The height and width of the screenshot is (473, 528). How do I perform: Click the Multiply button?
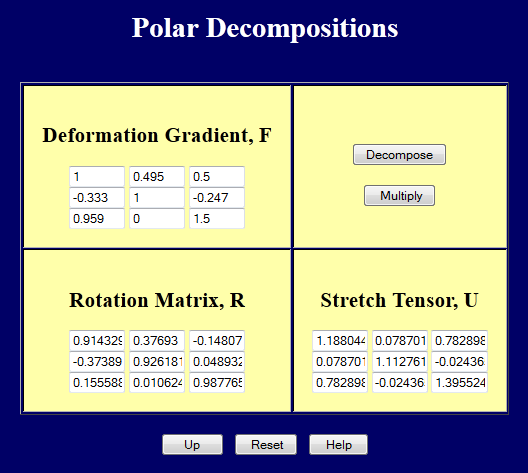(x=399, y=196)
